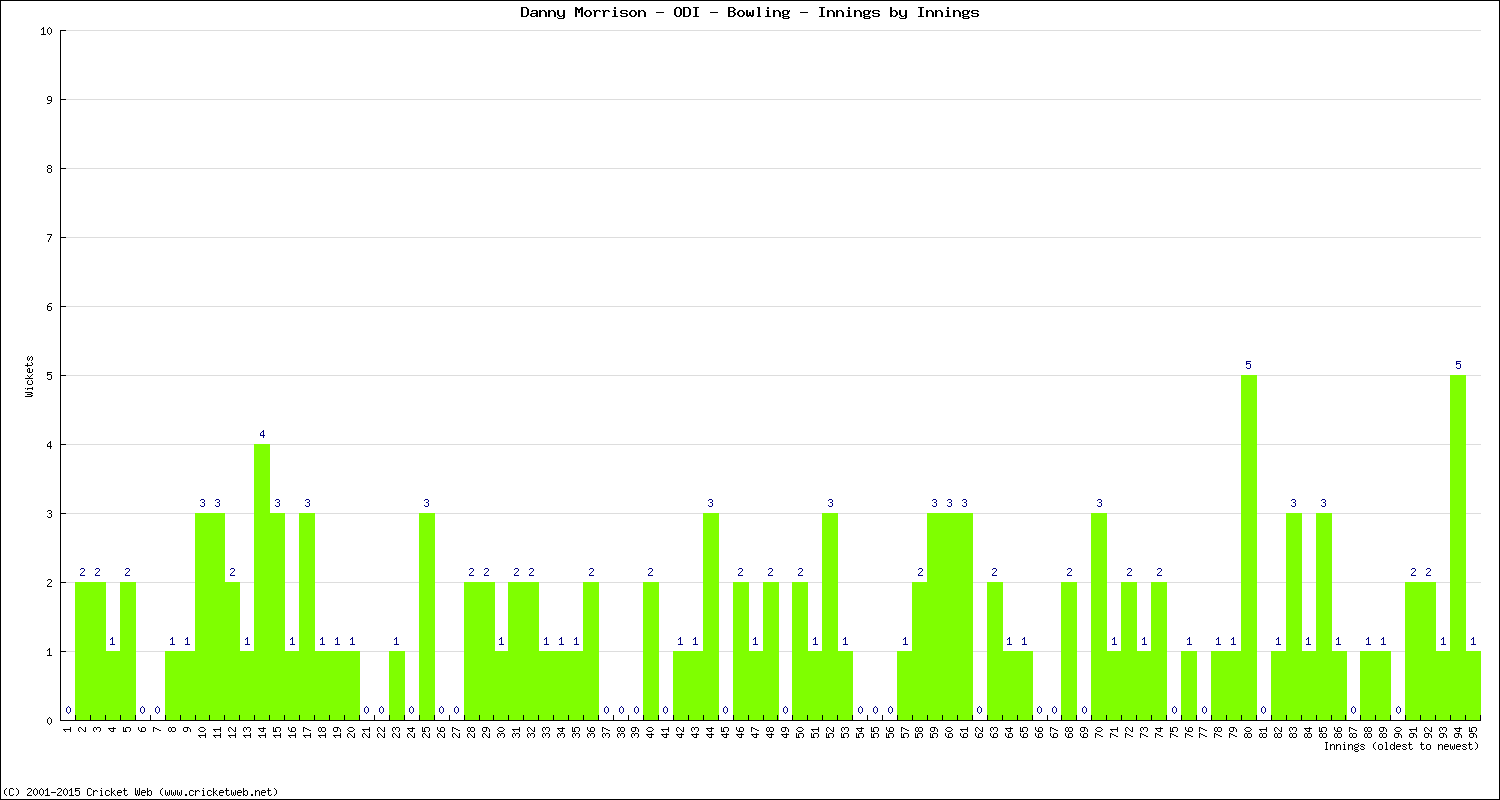1500x800 pixels.
Task: Select the two-wicket bar at innings 63
Action: pos(995,651)
